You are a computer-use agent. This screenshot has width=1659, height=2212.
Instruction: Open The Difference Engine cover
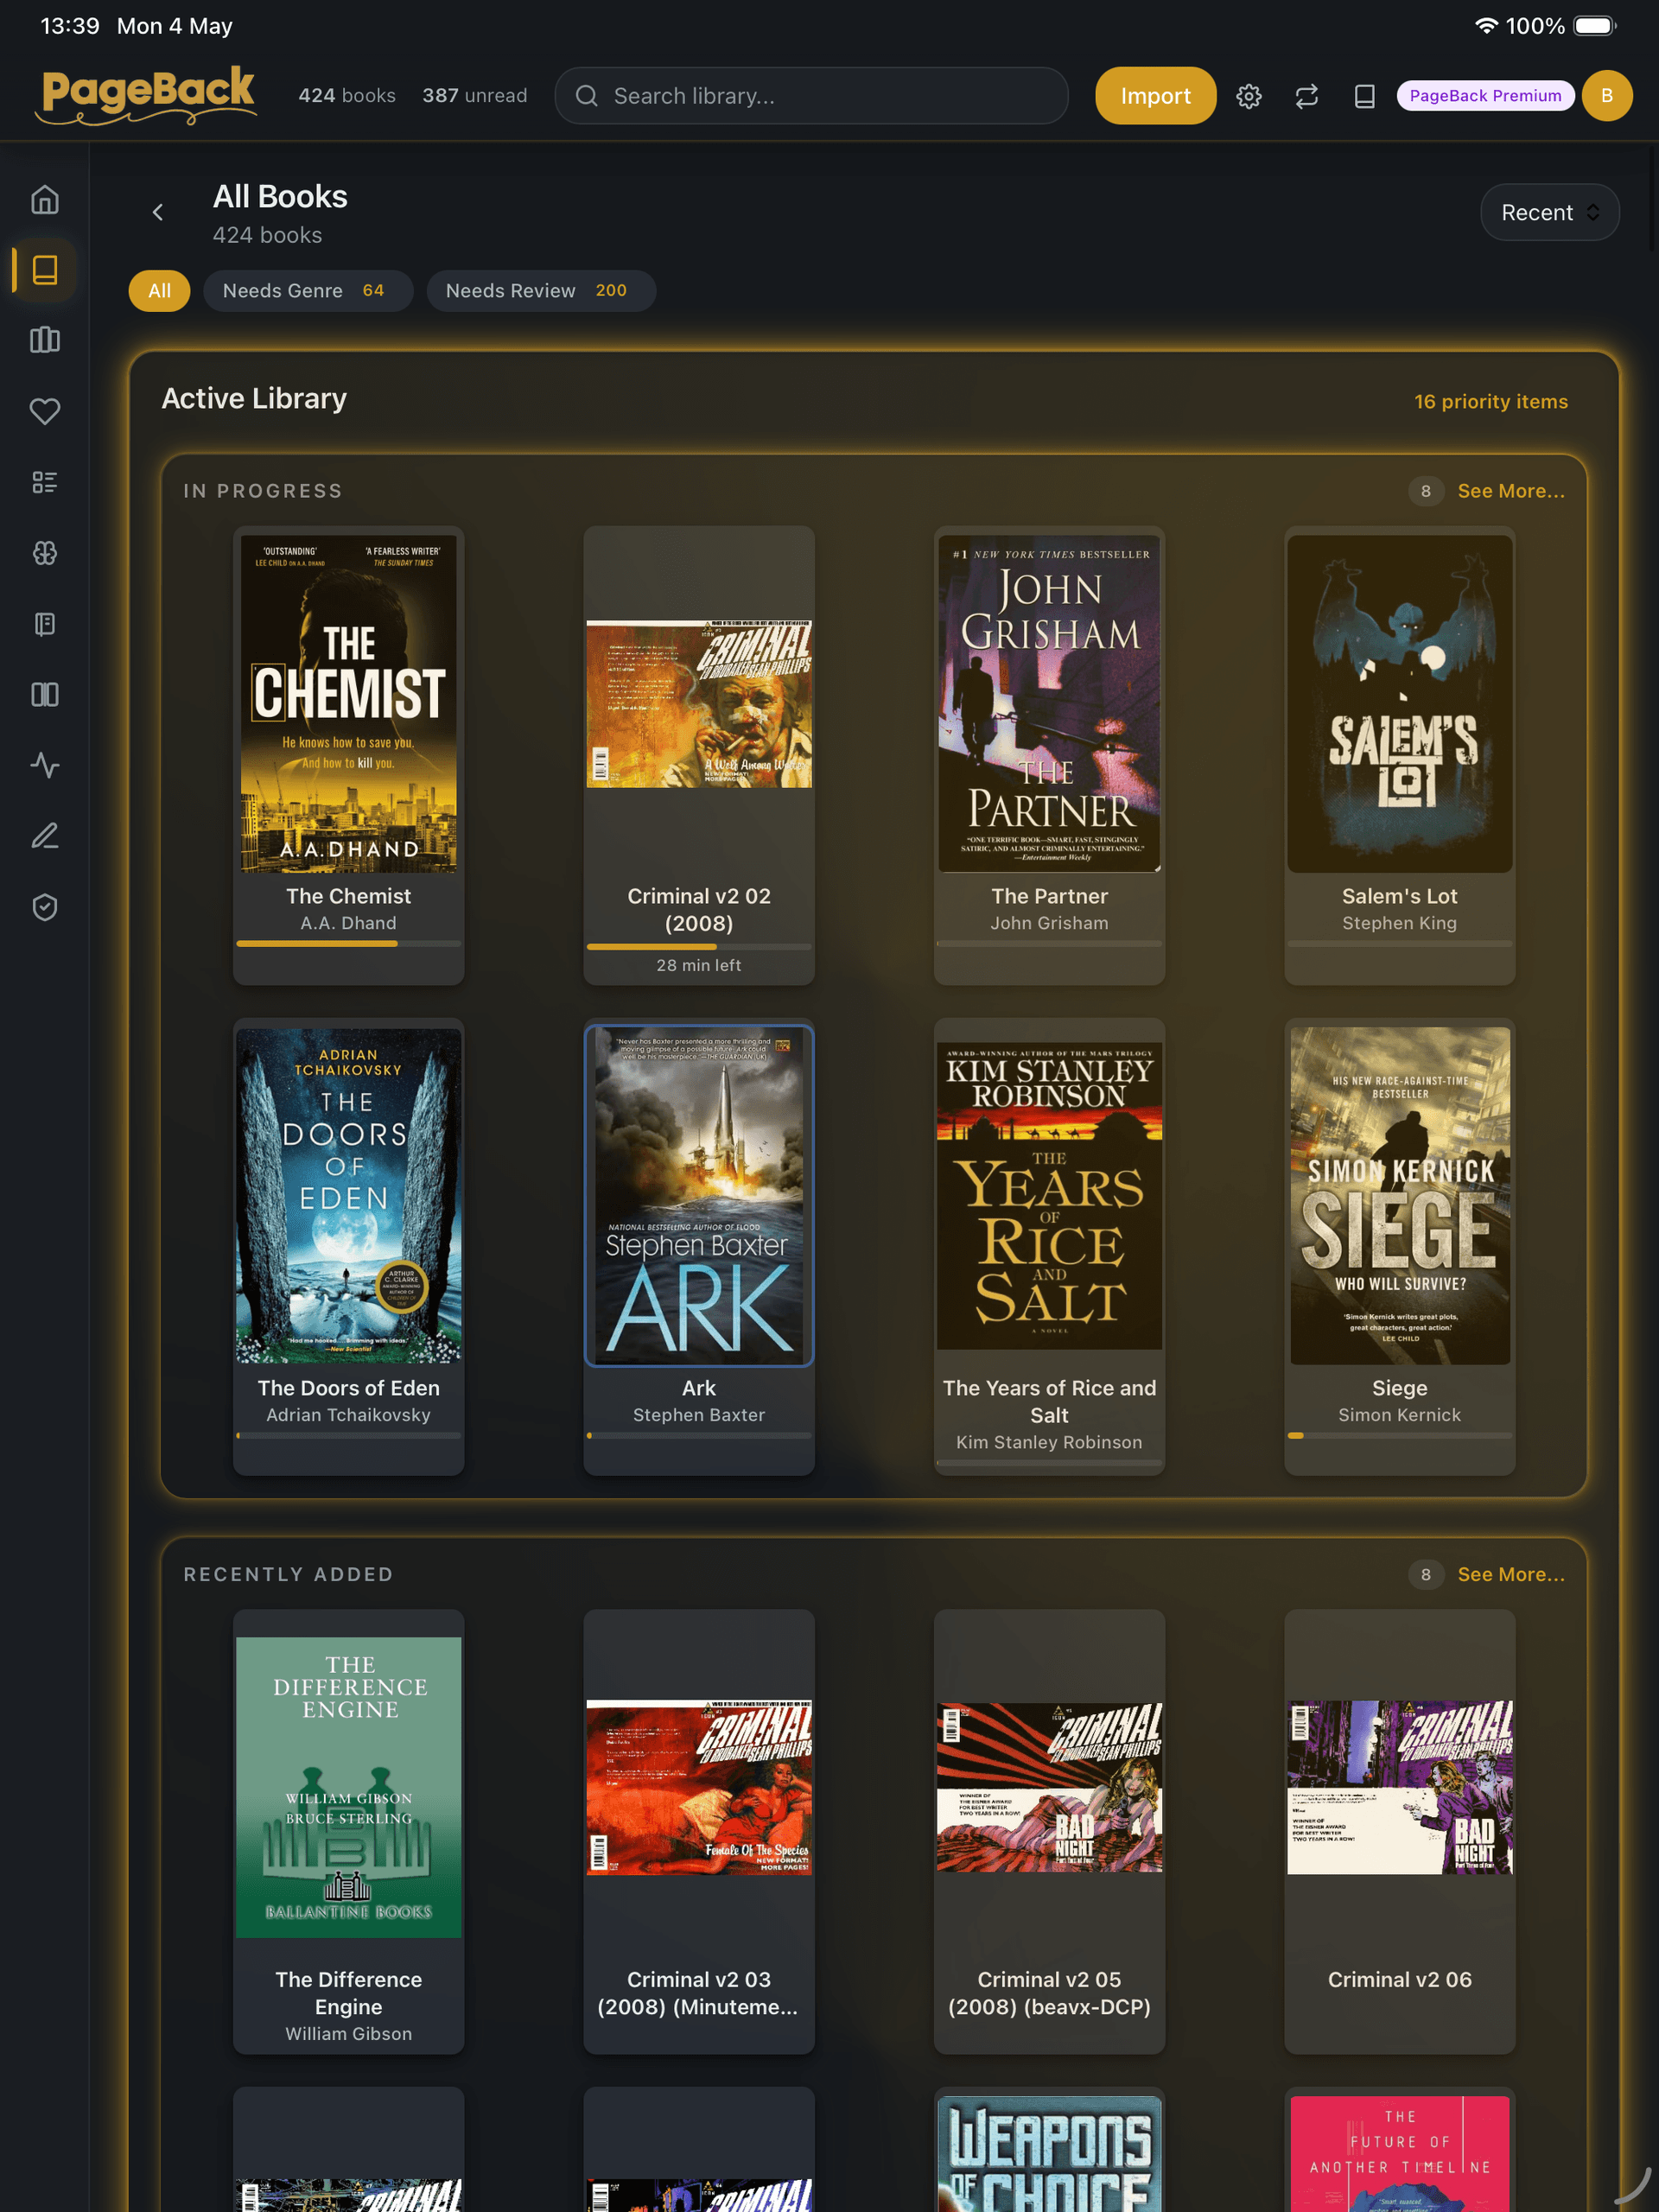pos(348,1787)
